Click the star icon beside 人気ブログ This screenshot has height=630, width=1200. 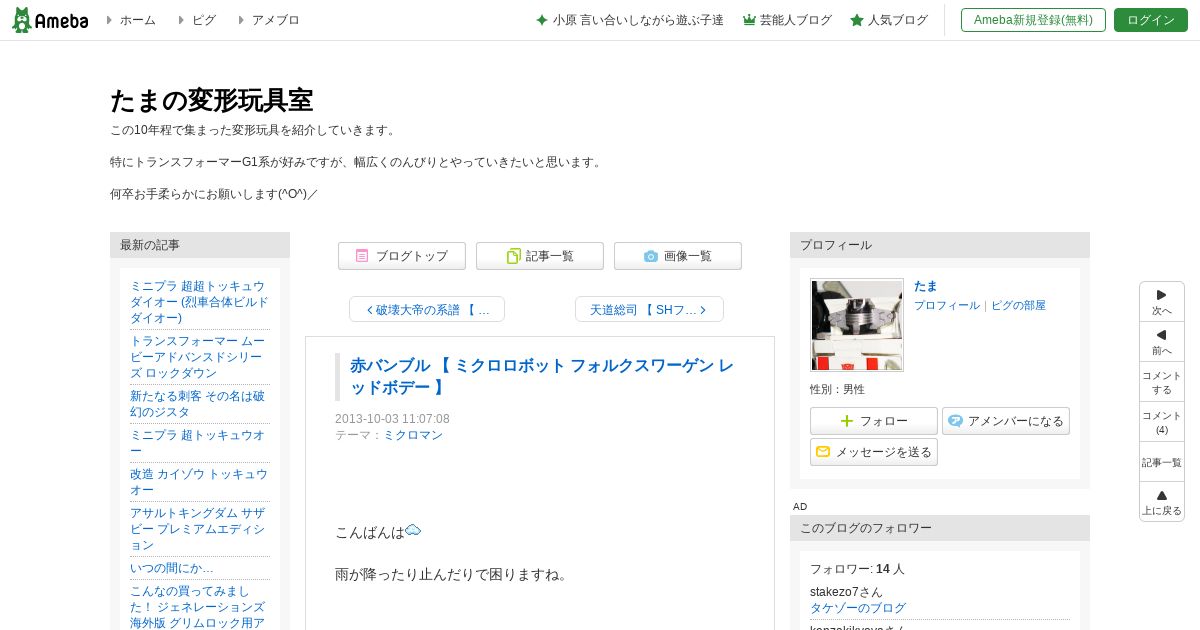857,20
